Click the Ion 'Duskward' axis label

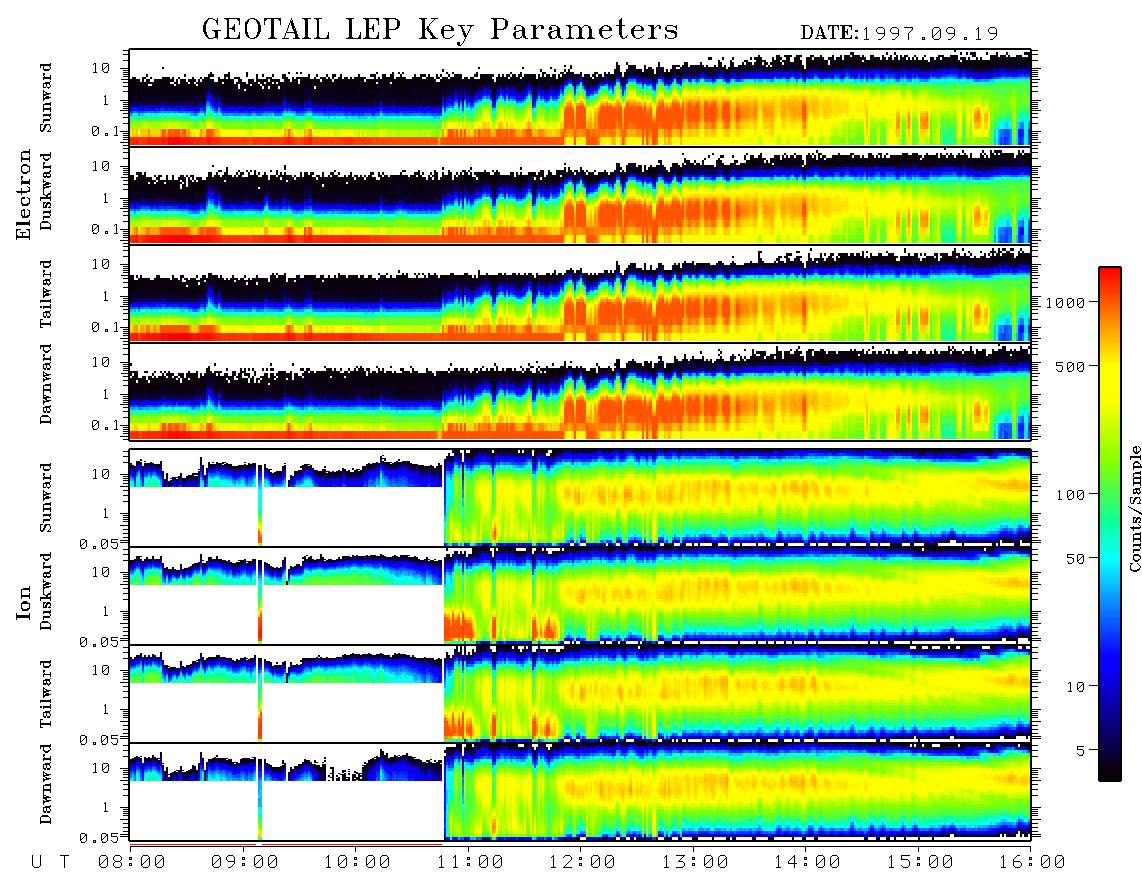46,591
